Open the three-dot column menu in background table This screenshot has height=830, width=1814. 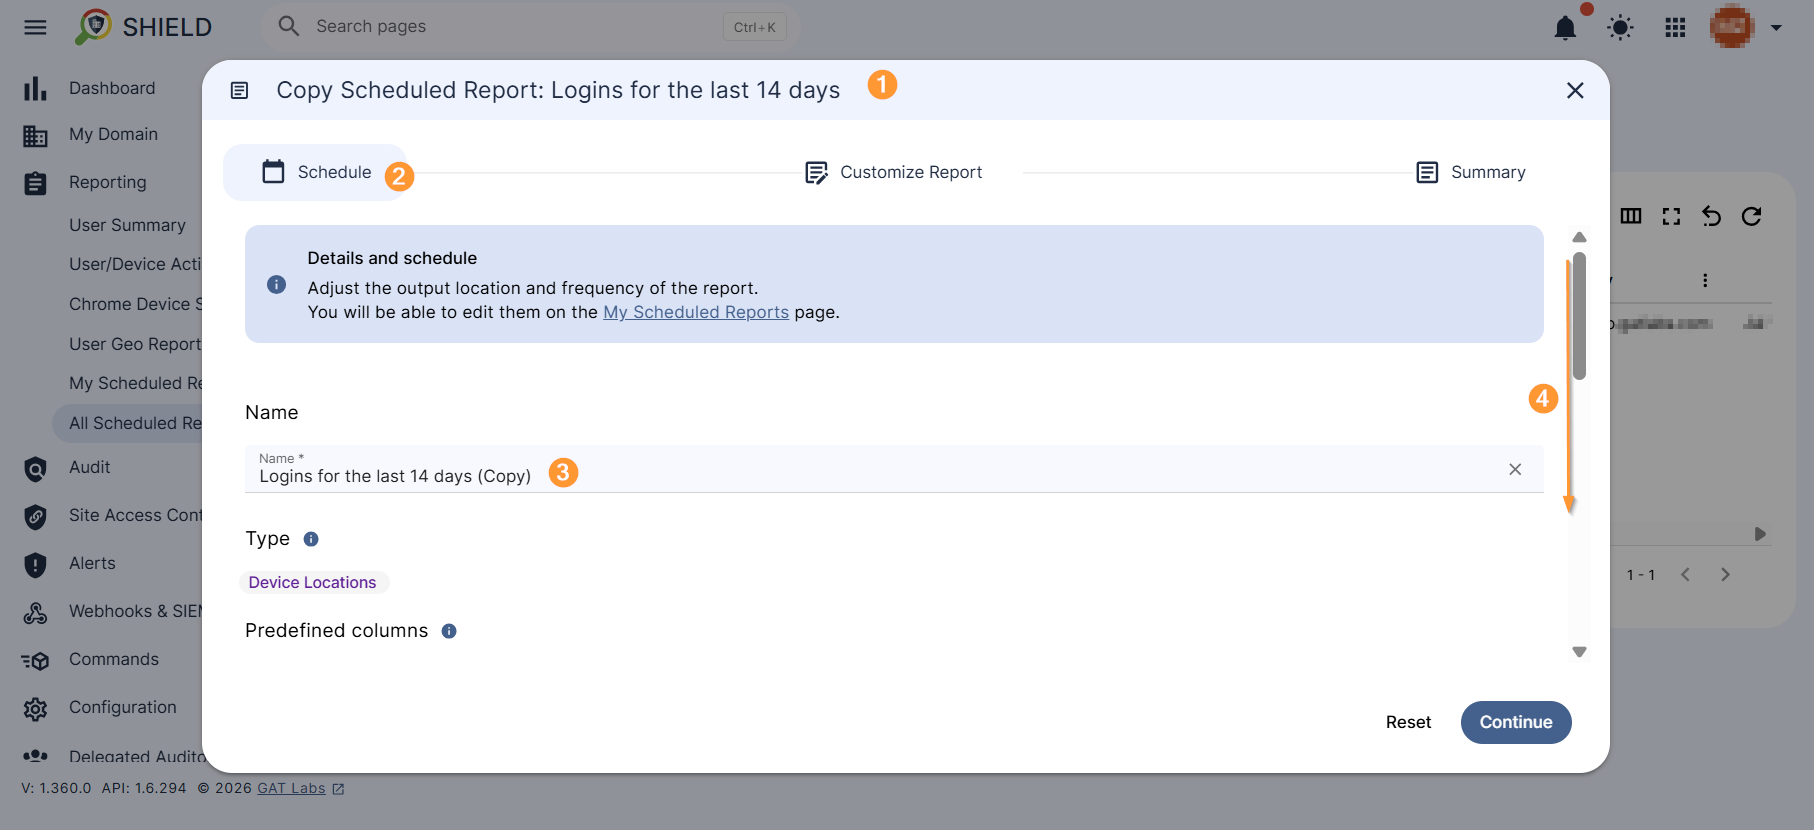tap(1705, 280)
